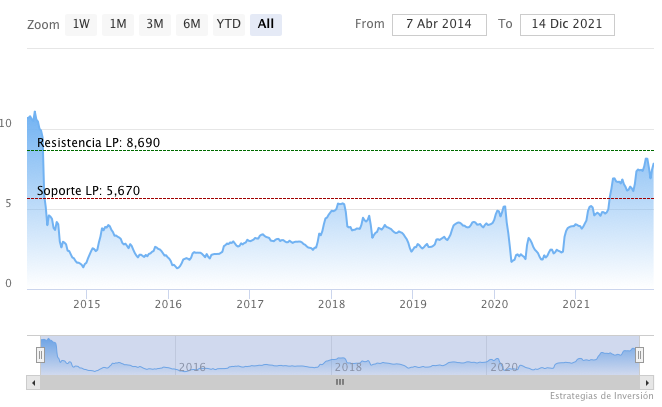The height and width of the screenshot is (407, 662).
Task: Set zoom to YTD
Action: point(229,24)
